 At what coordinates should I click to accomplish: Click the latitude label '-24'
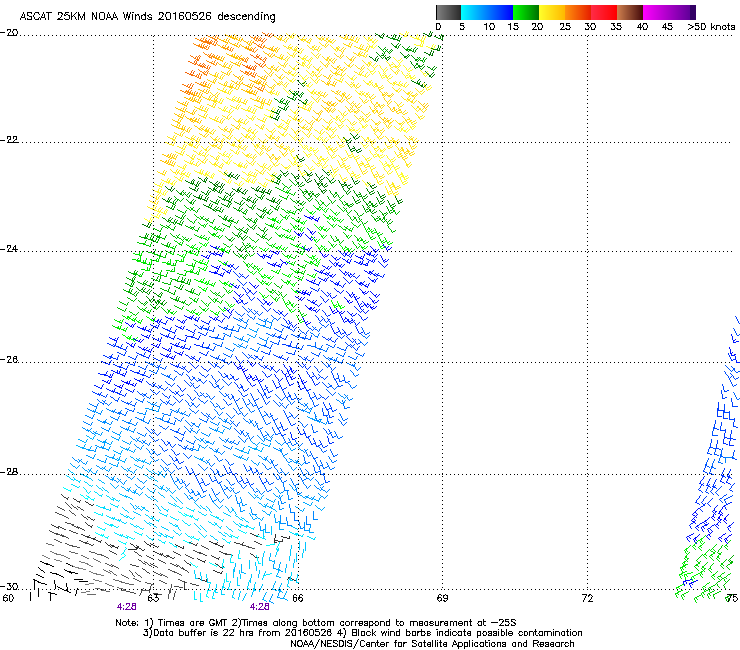(9, 248)
